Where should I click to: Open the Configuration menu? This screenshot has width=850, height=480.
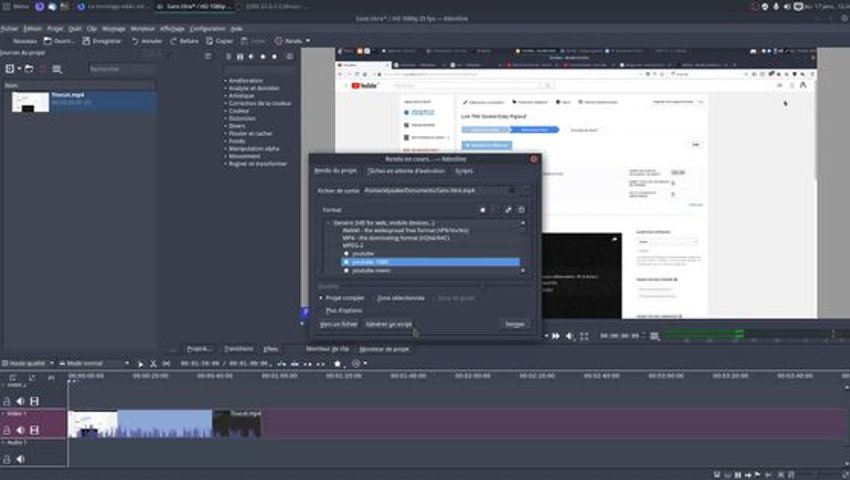pyautogui.click(x=207, y=29)
